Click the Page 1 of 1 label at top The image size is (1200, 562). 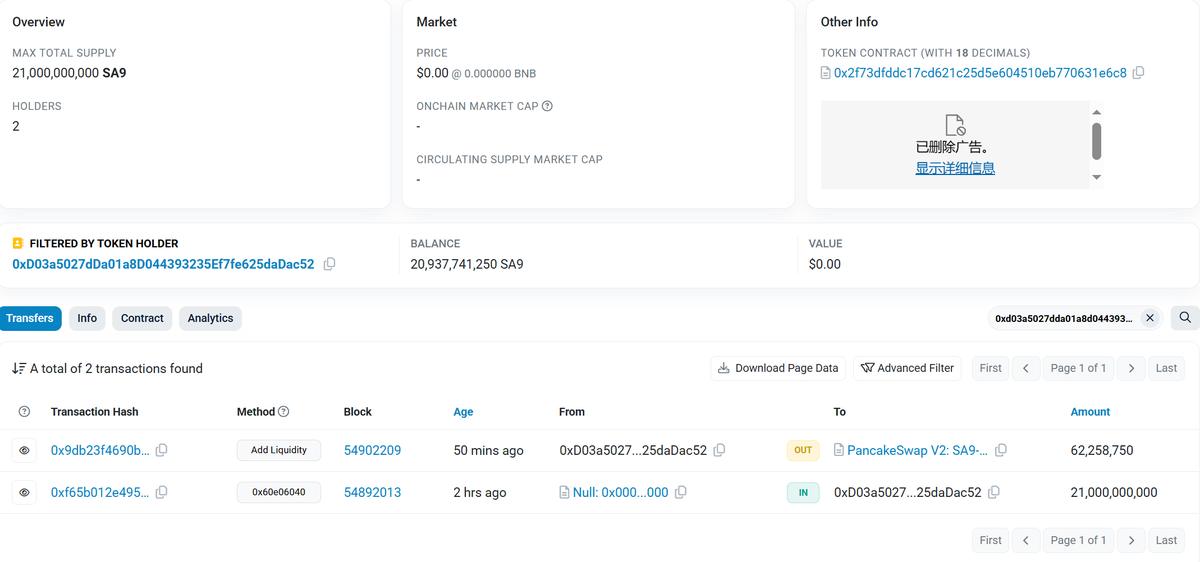(x=1078, y=368)
